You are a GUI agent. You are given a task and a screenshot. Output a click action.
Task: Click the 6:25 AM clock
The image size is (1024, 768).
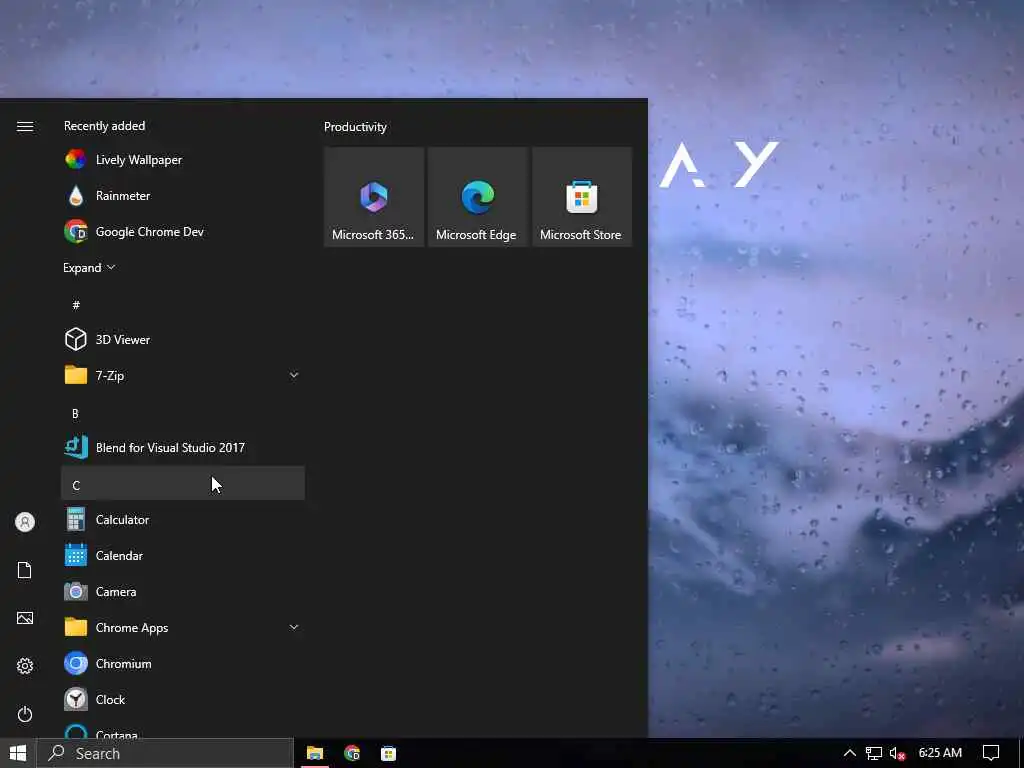[x=940, y=753]
